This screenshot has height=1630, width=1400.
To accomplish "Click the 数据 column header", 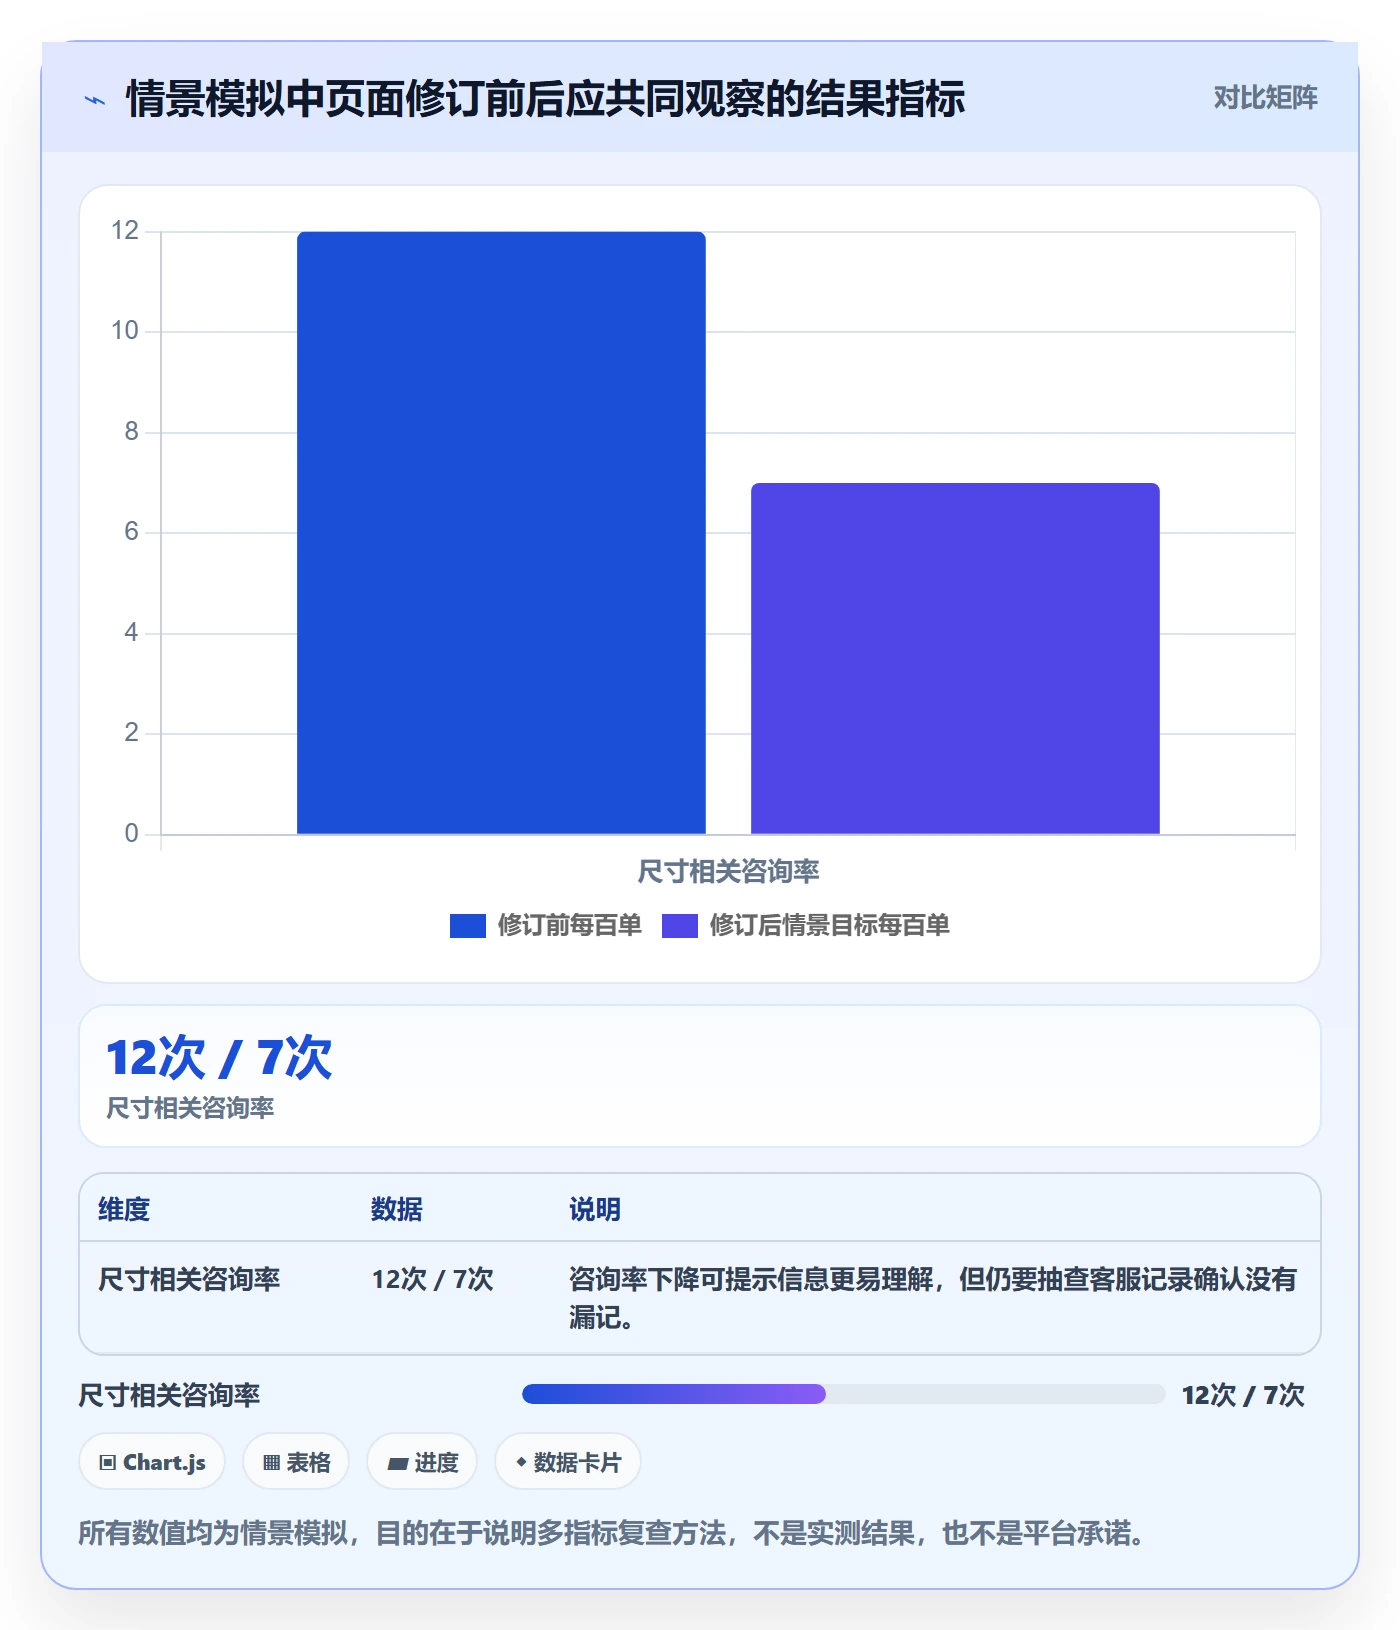I will click(x=397, y=1209).
